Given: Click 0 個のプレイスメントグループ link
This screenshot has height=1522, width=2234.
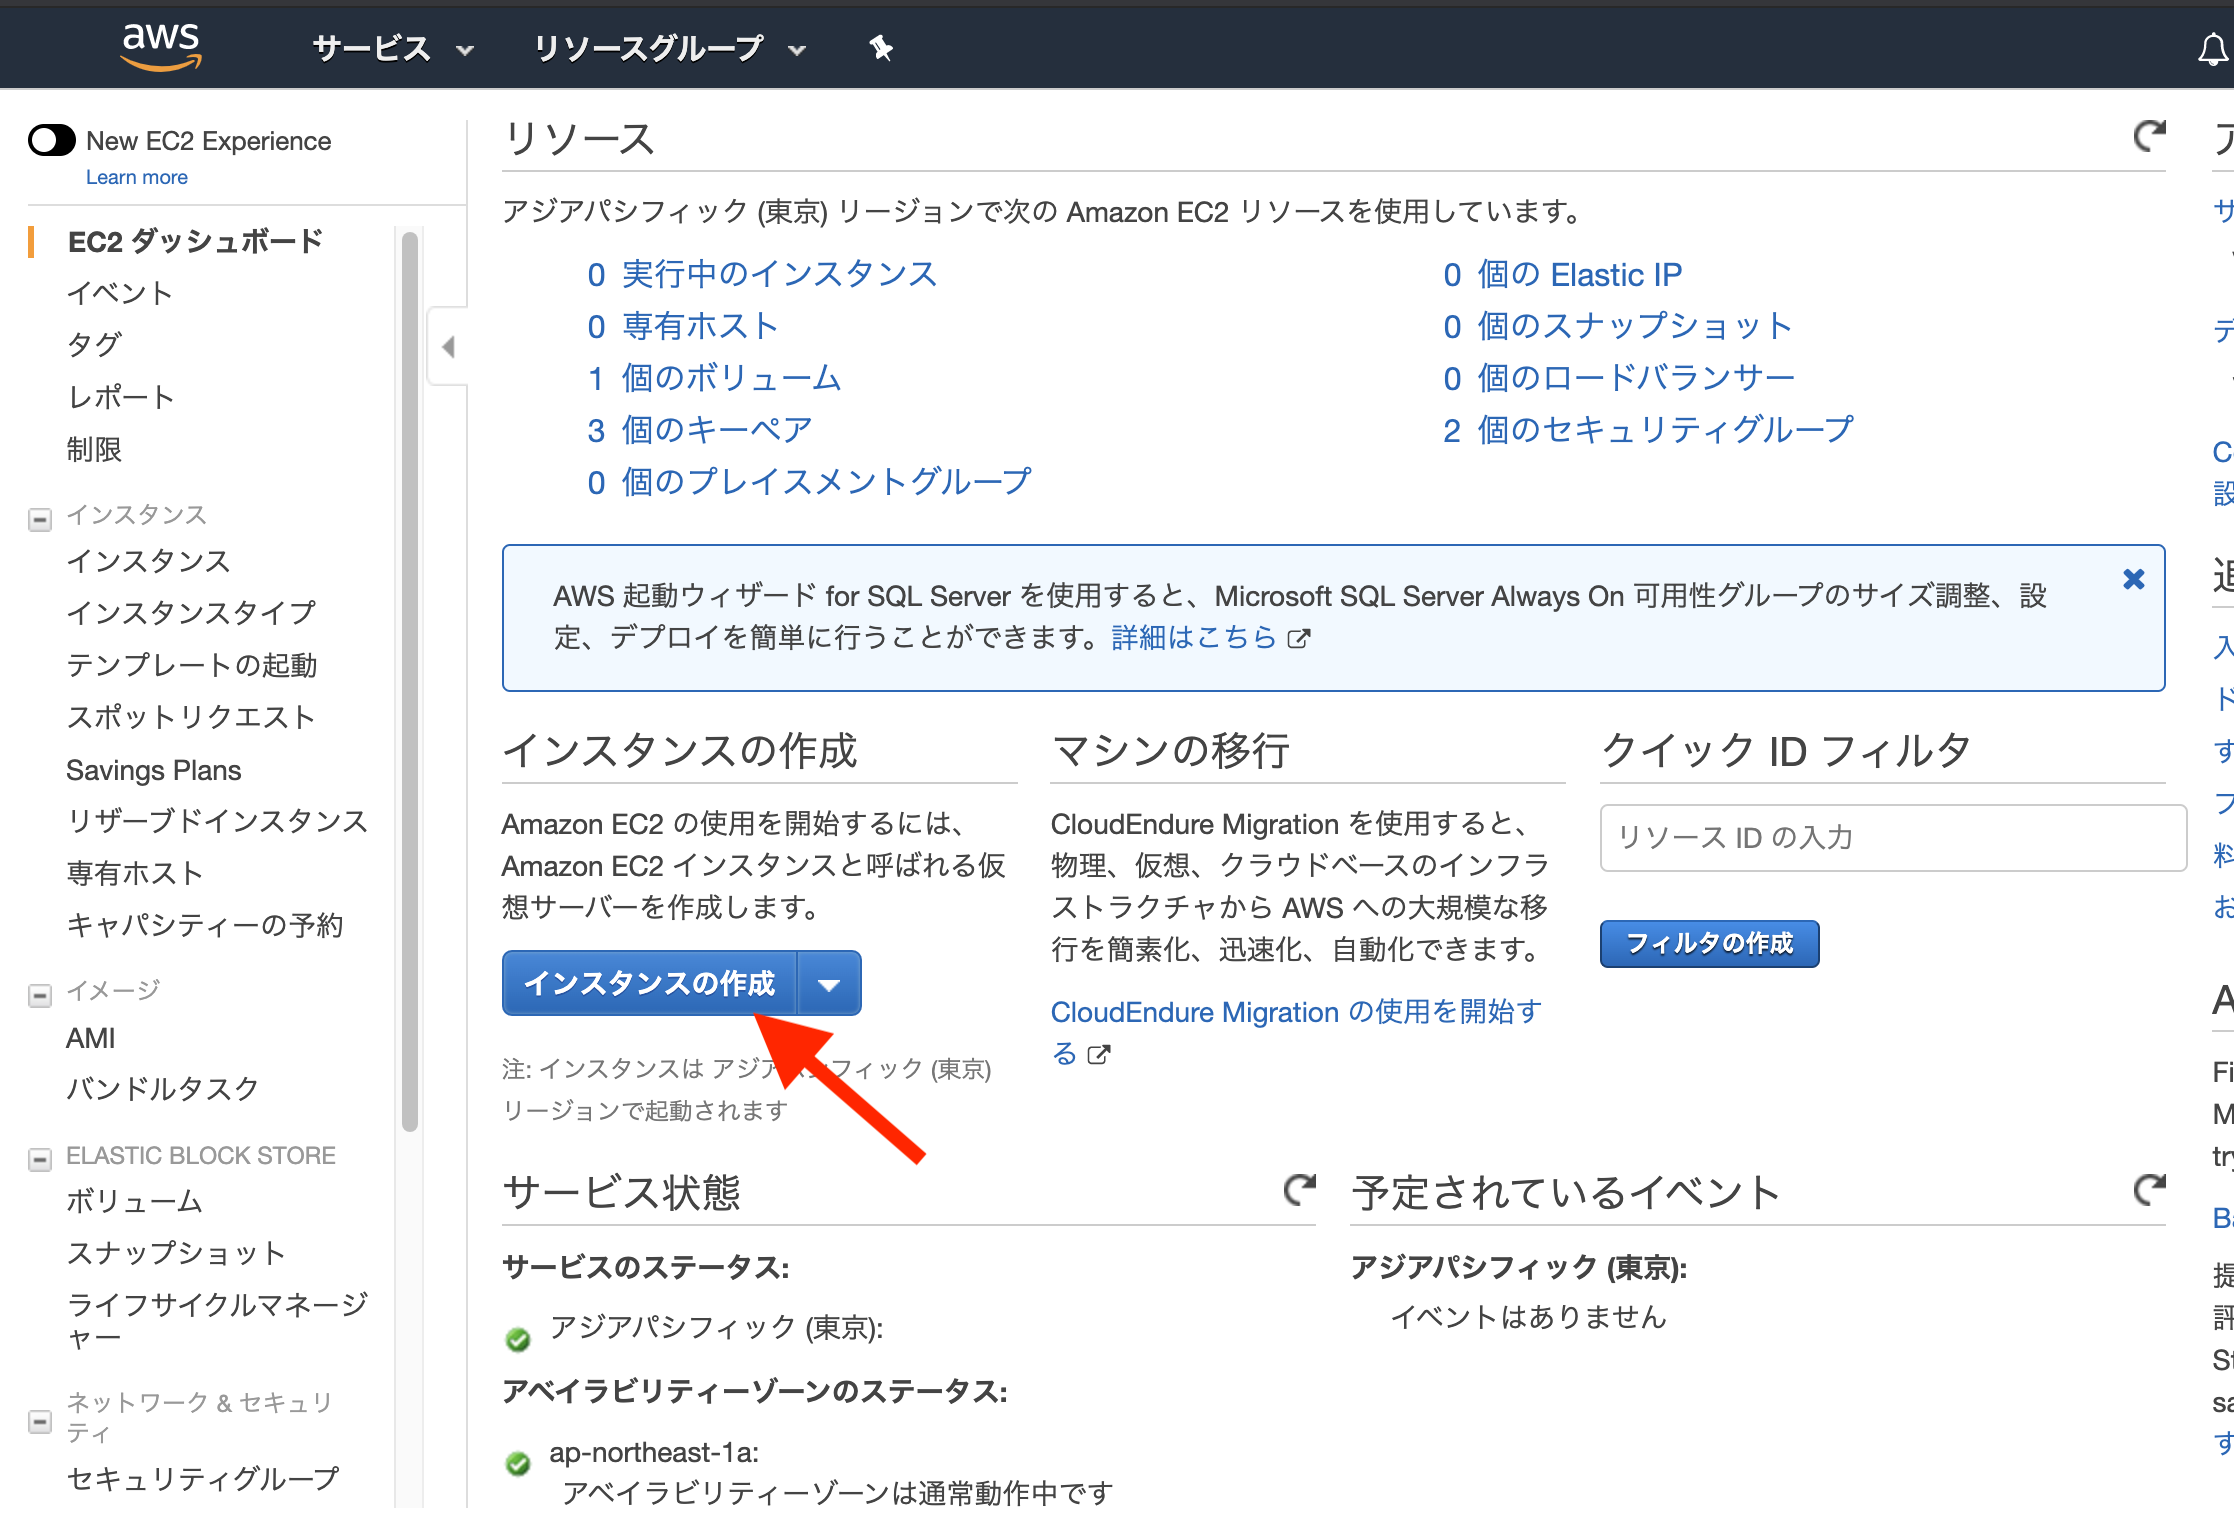Looking at the screenshot, I should click(x=809, y=482).
